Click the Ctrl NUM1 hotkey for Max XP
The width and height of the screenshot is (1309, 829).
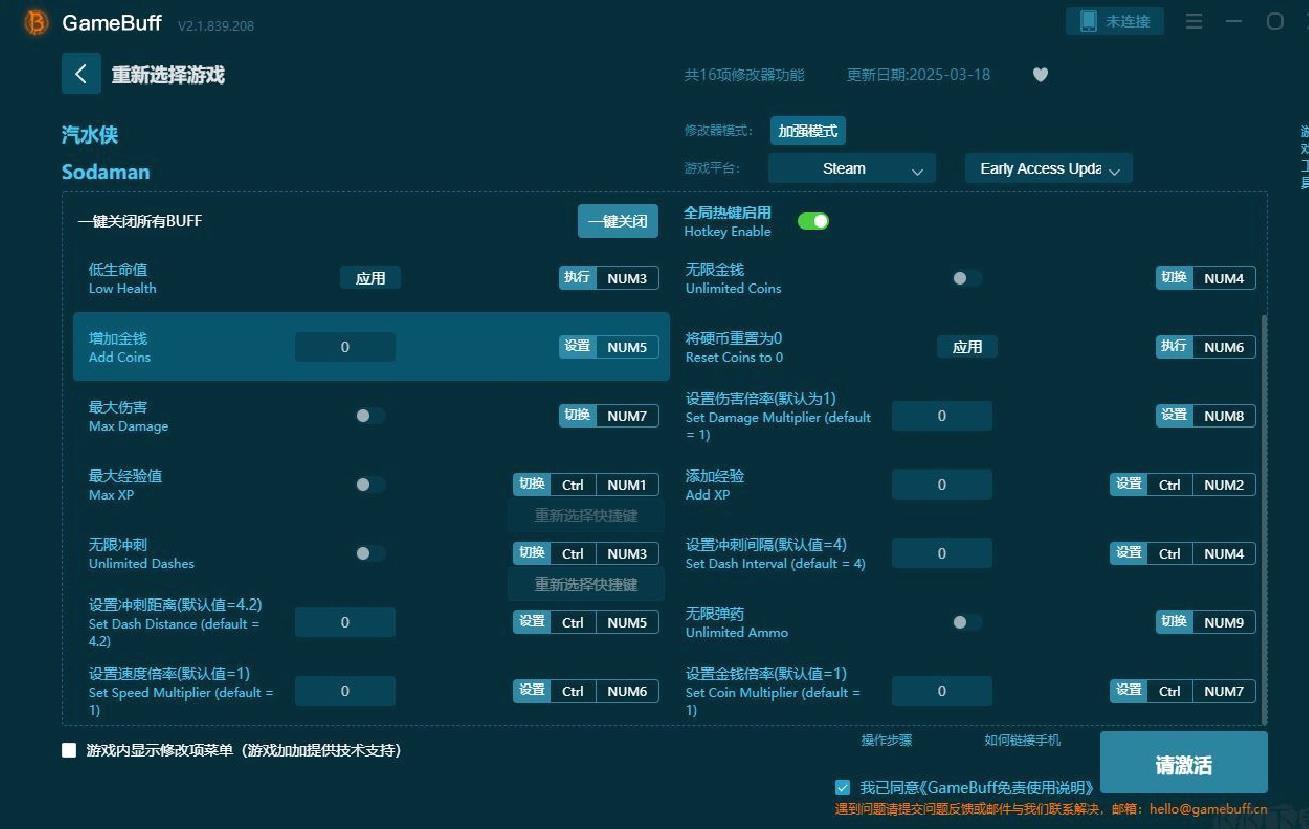[x=604, y=485]
